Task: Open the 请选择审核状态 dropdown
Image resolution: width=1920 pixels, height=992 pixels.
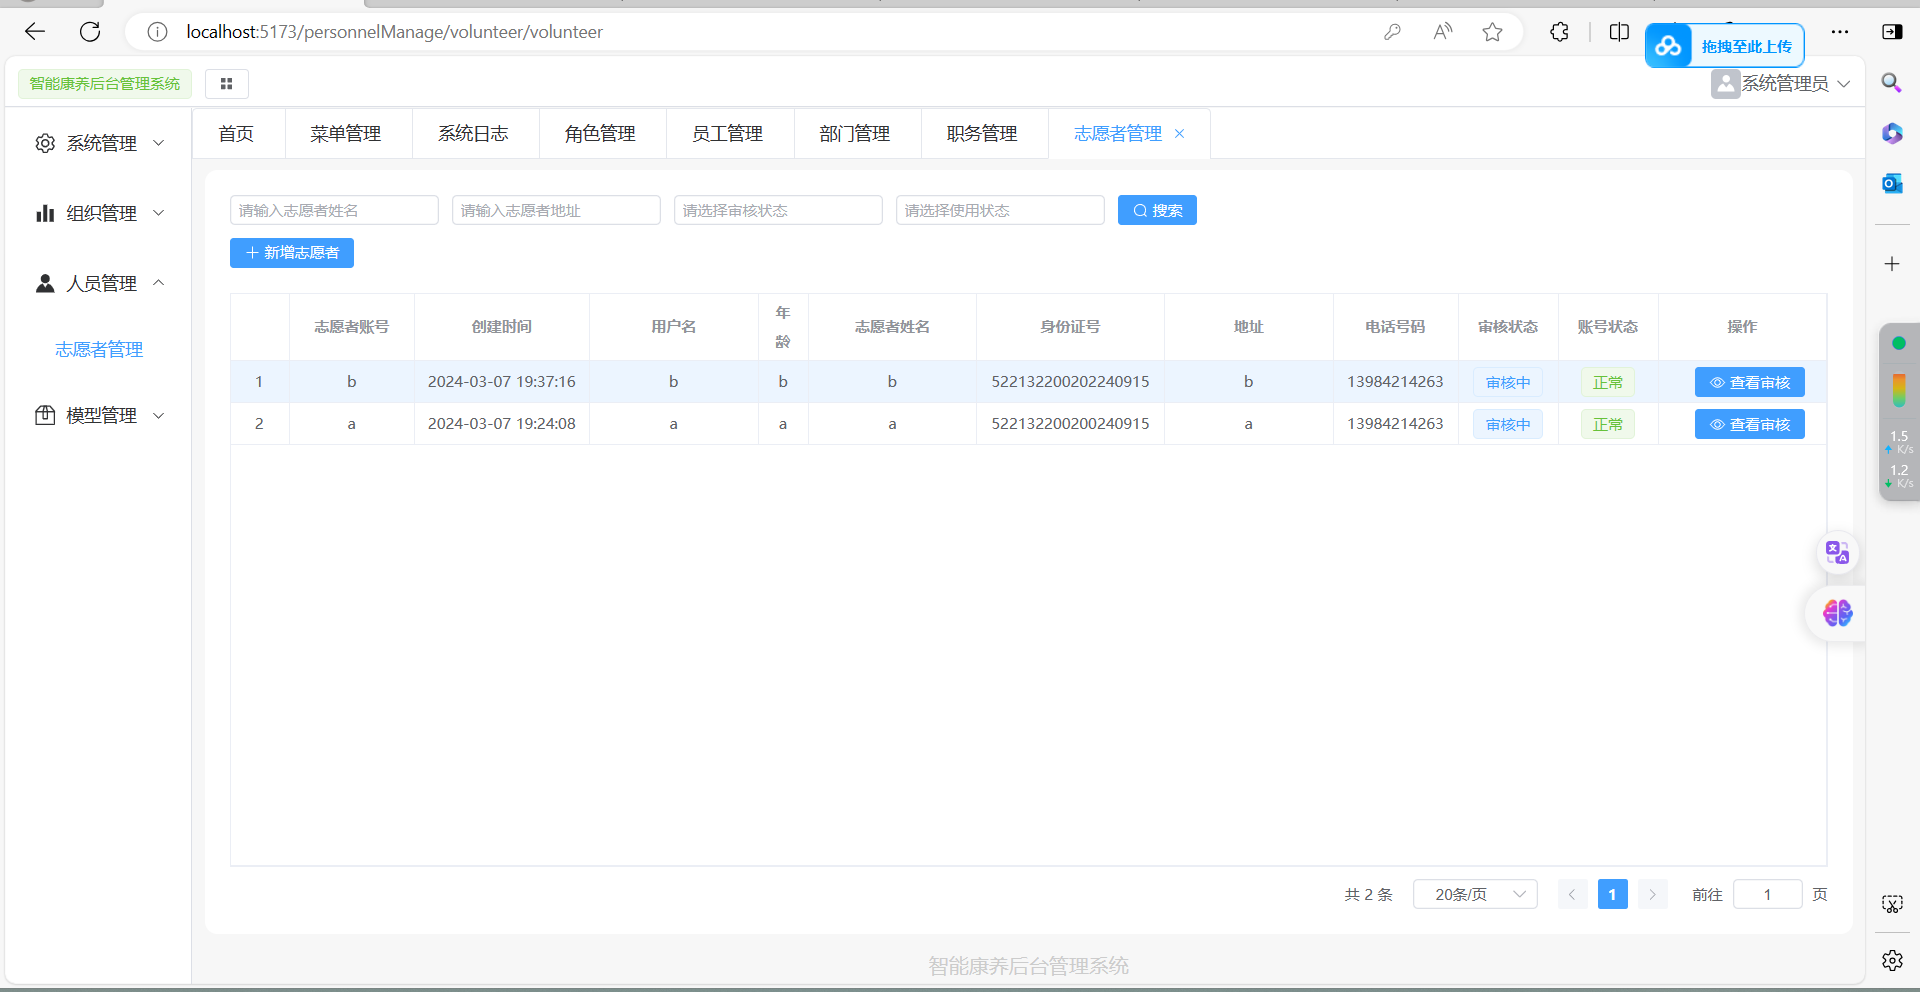Action: 778,210
